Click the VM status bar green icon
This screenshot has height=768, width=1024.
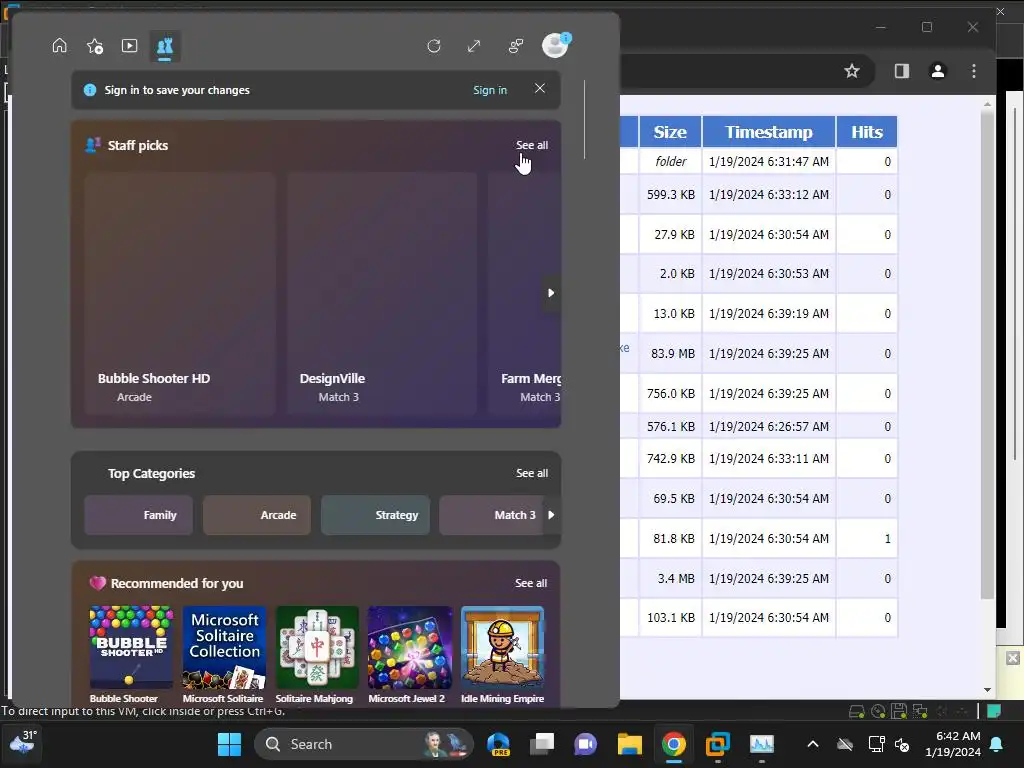coord(994,711)
